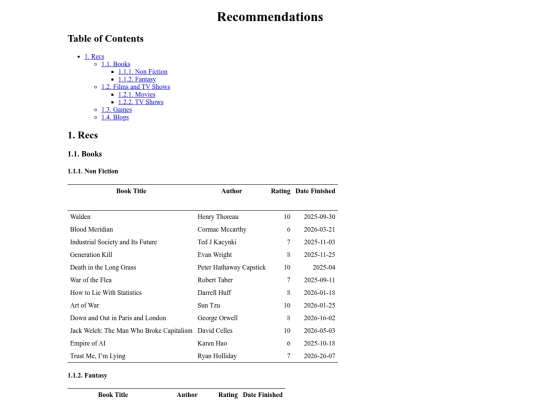This screenshot has height=405, width=540.
Task: Jump to '1.2.2. TV Shows' link
Action: pos(141,102)
